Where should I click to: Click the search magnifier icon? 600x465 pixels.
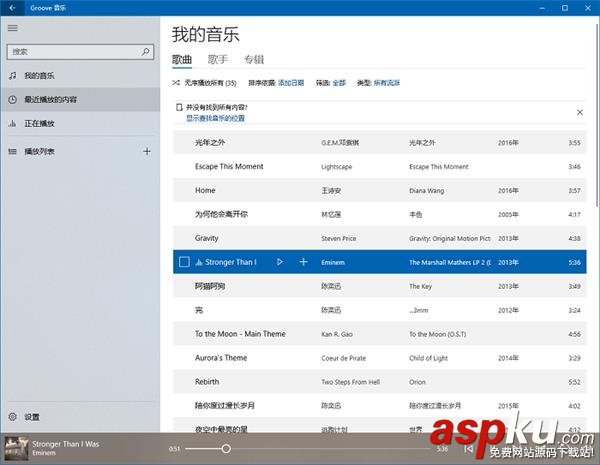pyautogui.click(x=145, y=52)
